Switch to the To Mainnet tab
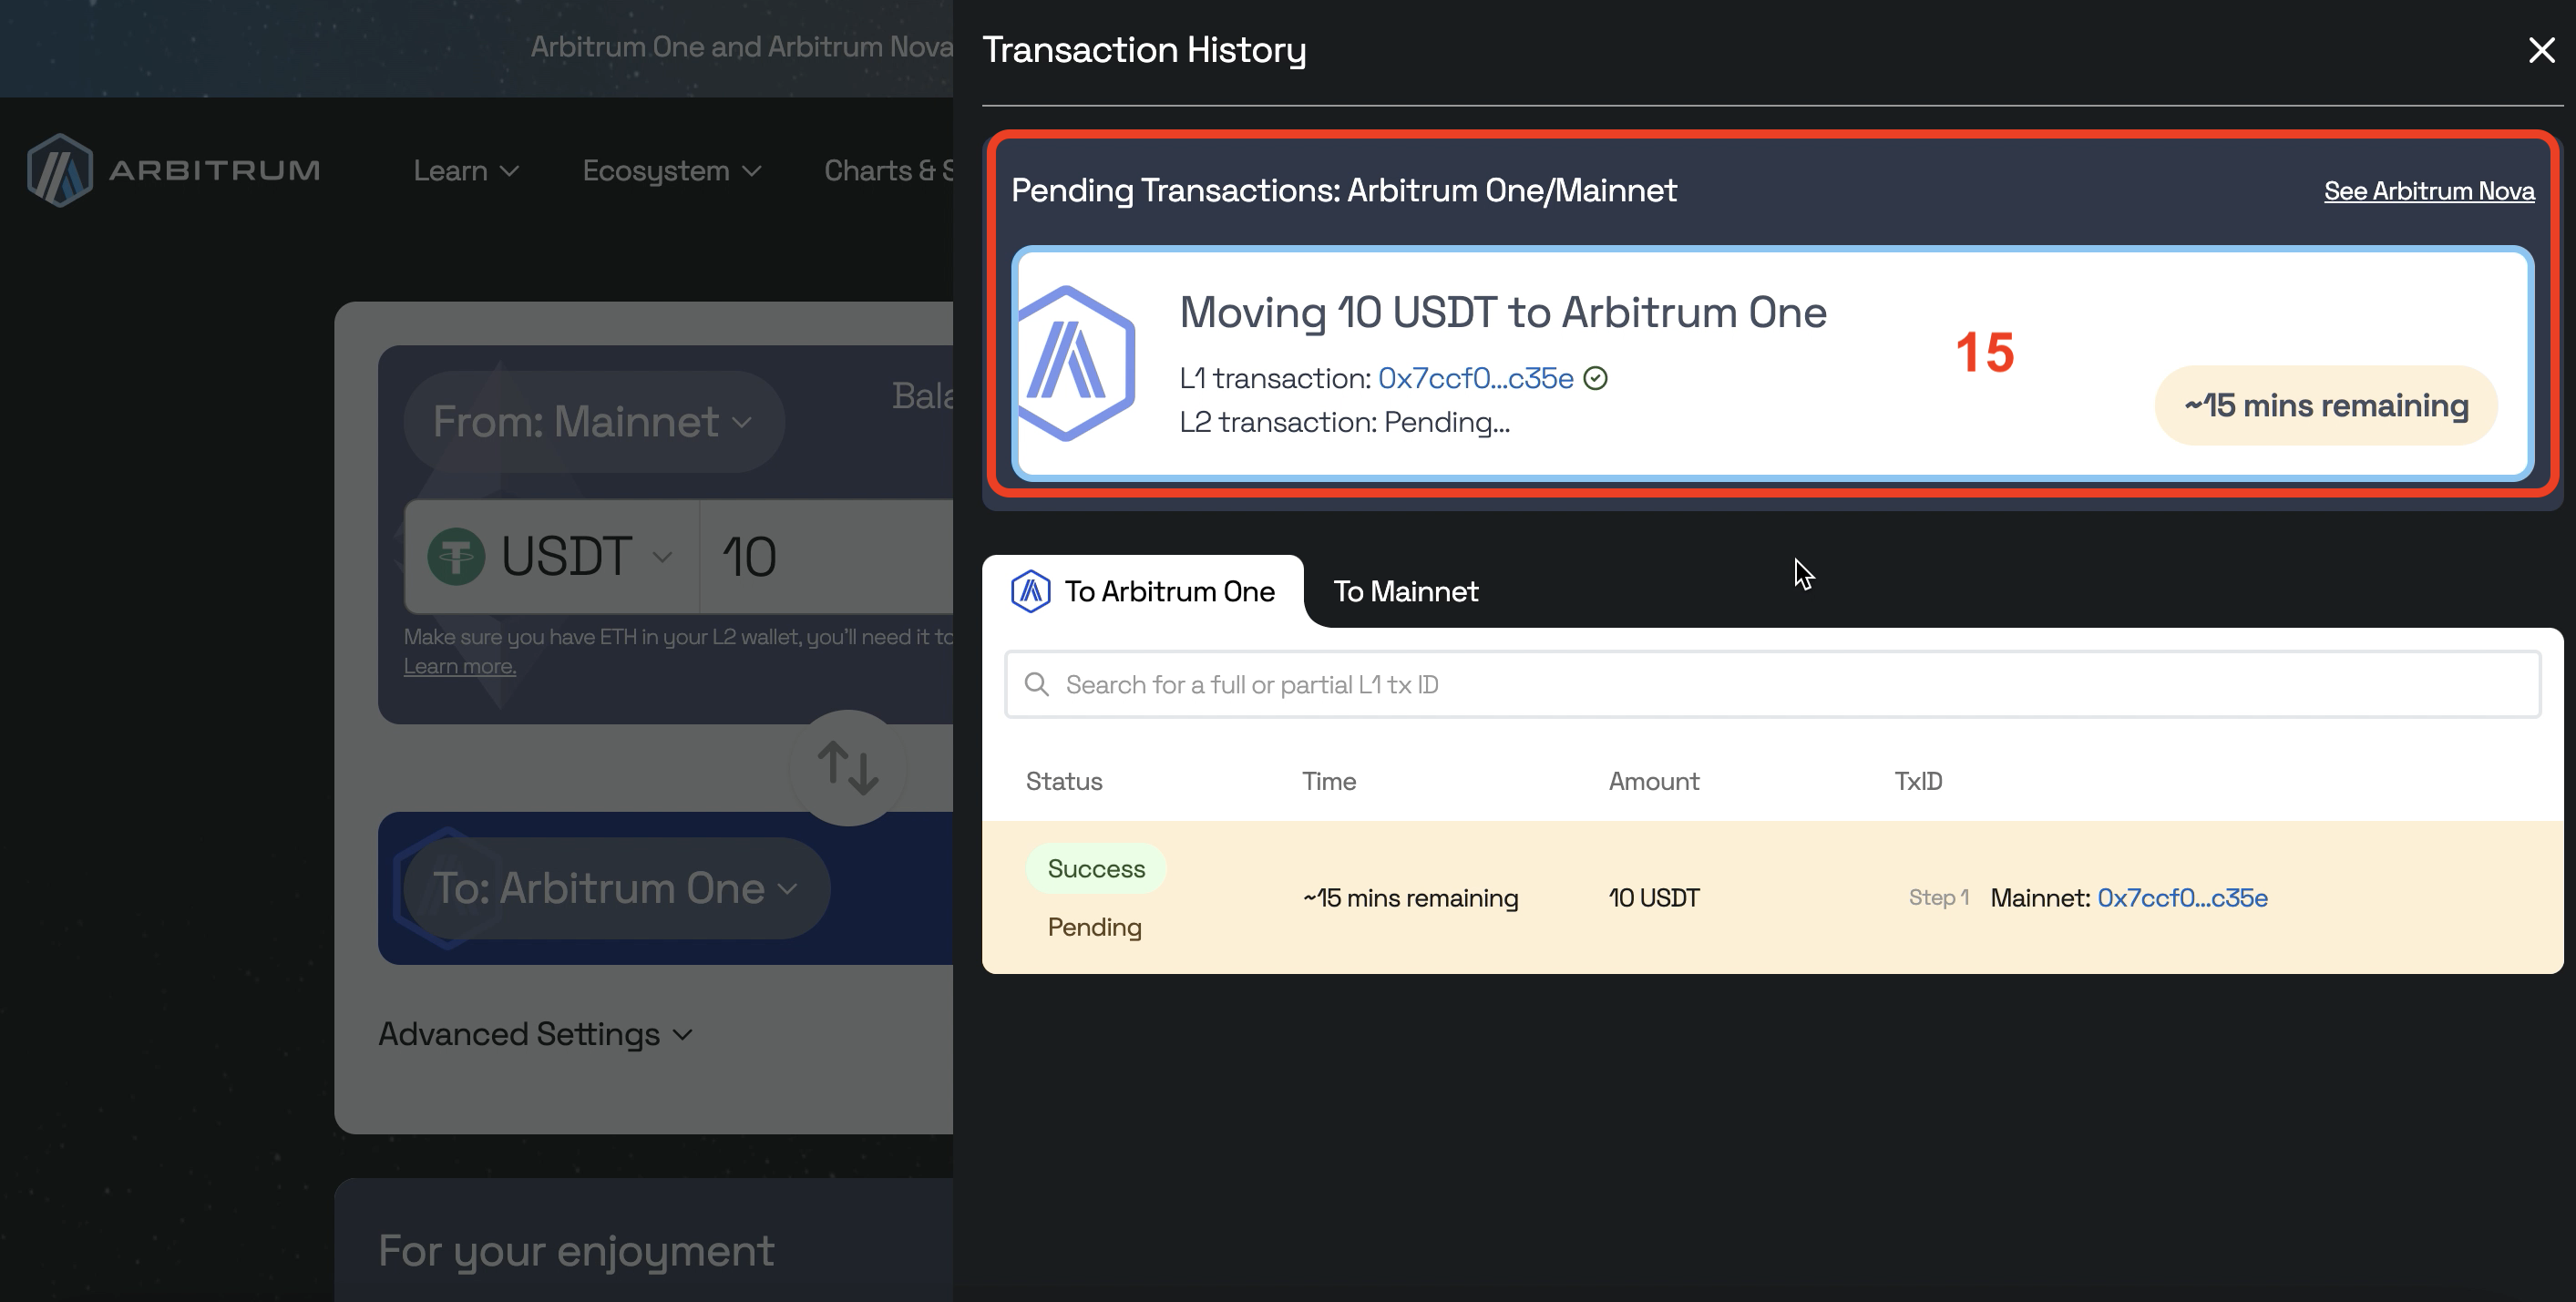This screenshot has height=1302, width=2576. [x=1405, y=591]
